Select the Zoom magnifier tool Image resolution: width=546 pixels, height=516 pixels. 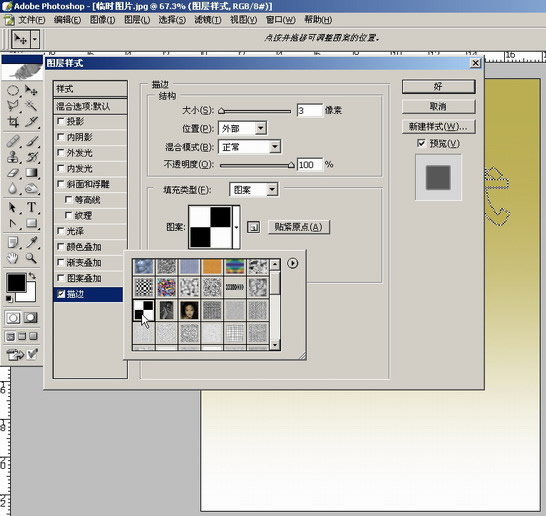click(x=31, y=258)
